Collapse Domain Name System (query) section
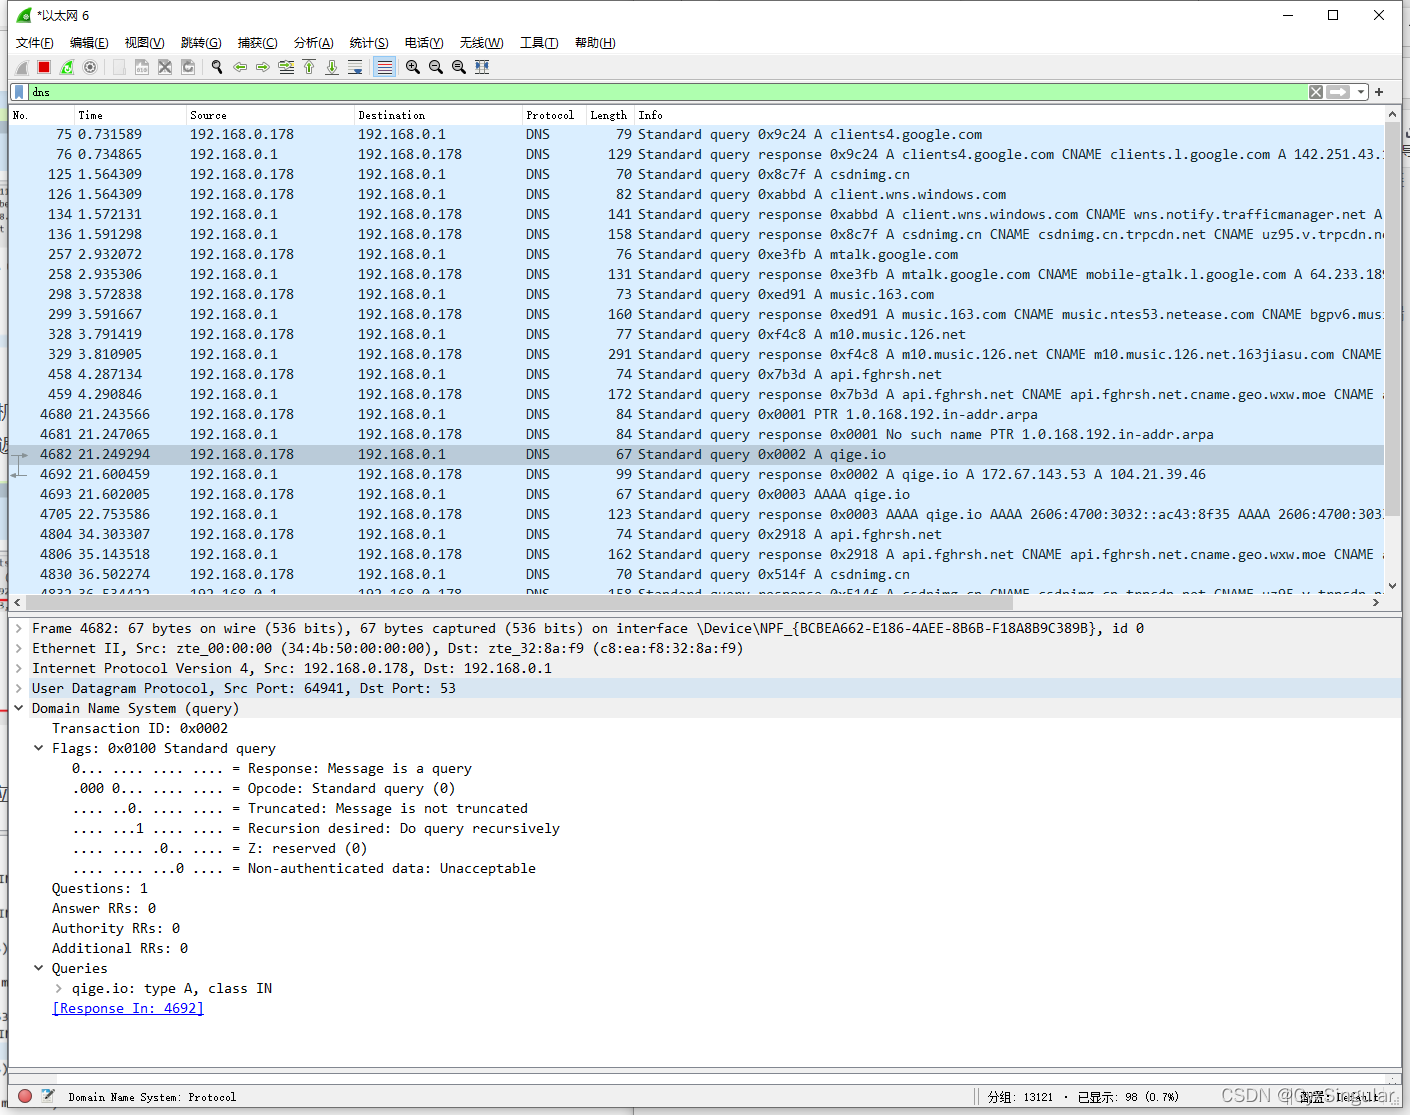Viewport: 1410px width, 1115px height. (19, 708)
